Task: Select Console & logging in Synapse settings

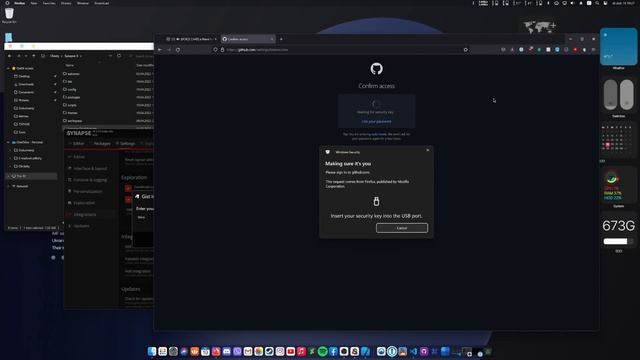Action: pos(87,180)
